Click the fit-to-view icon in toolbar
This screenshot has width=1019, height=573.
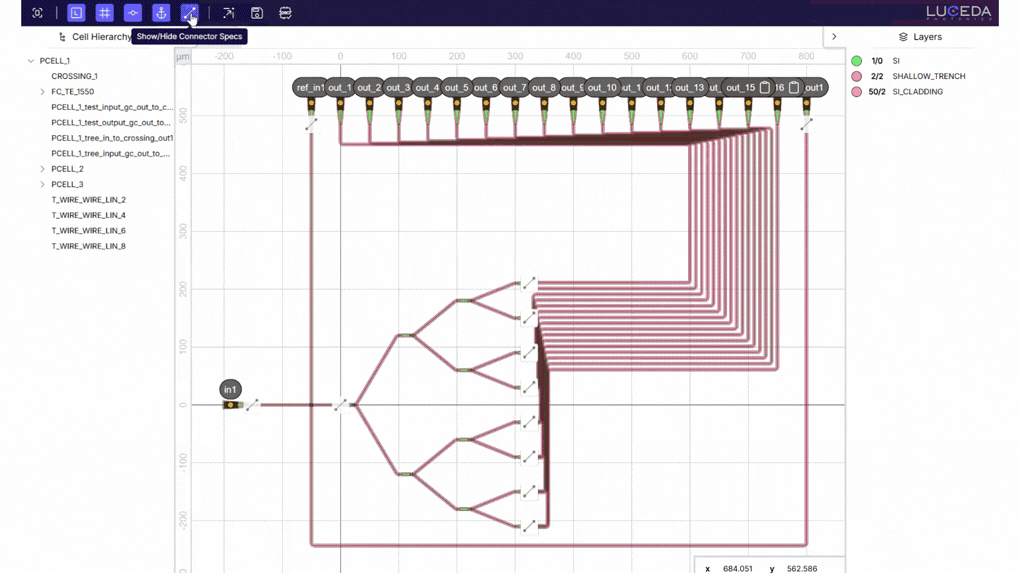tap(37, 13)
